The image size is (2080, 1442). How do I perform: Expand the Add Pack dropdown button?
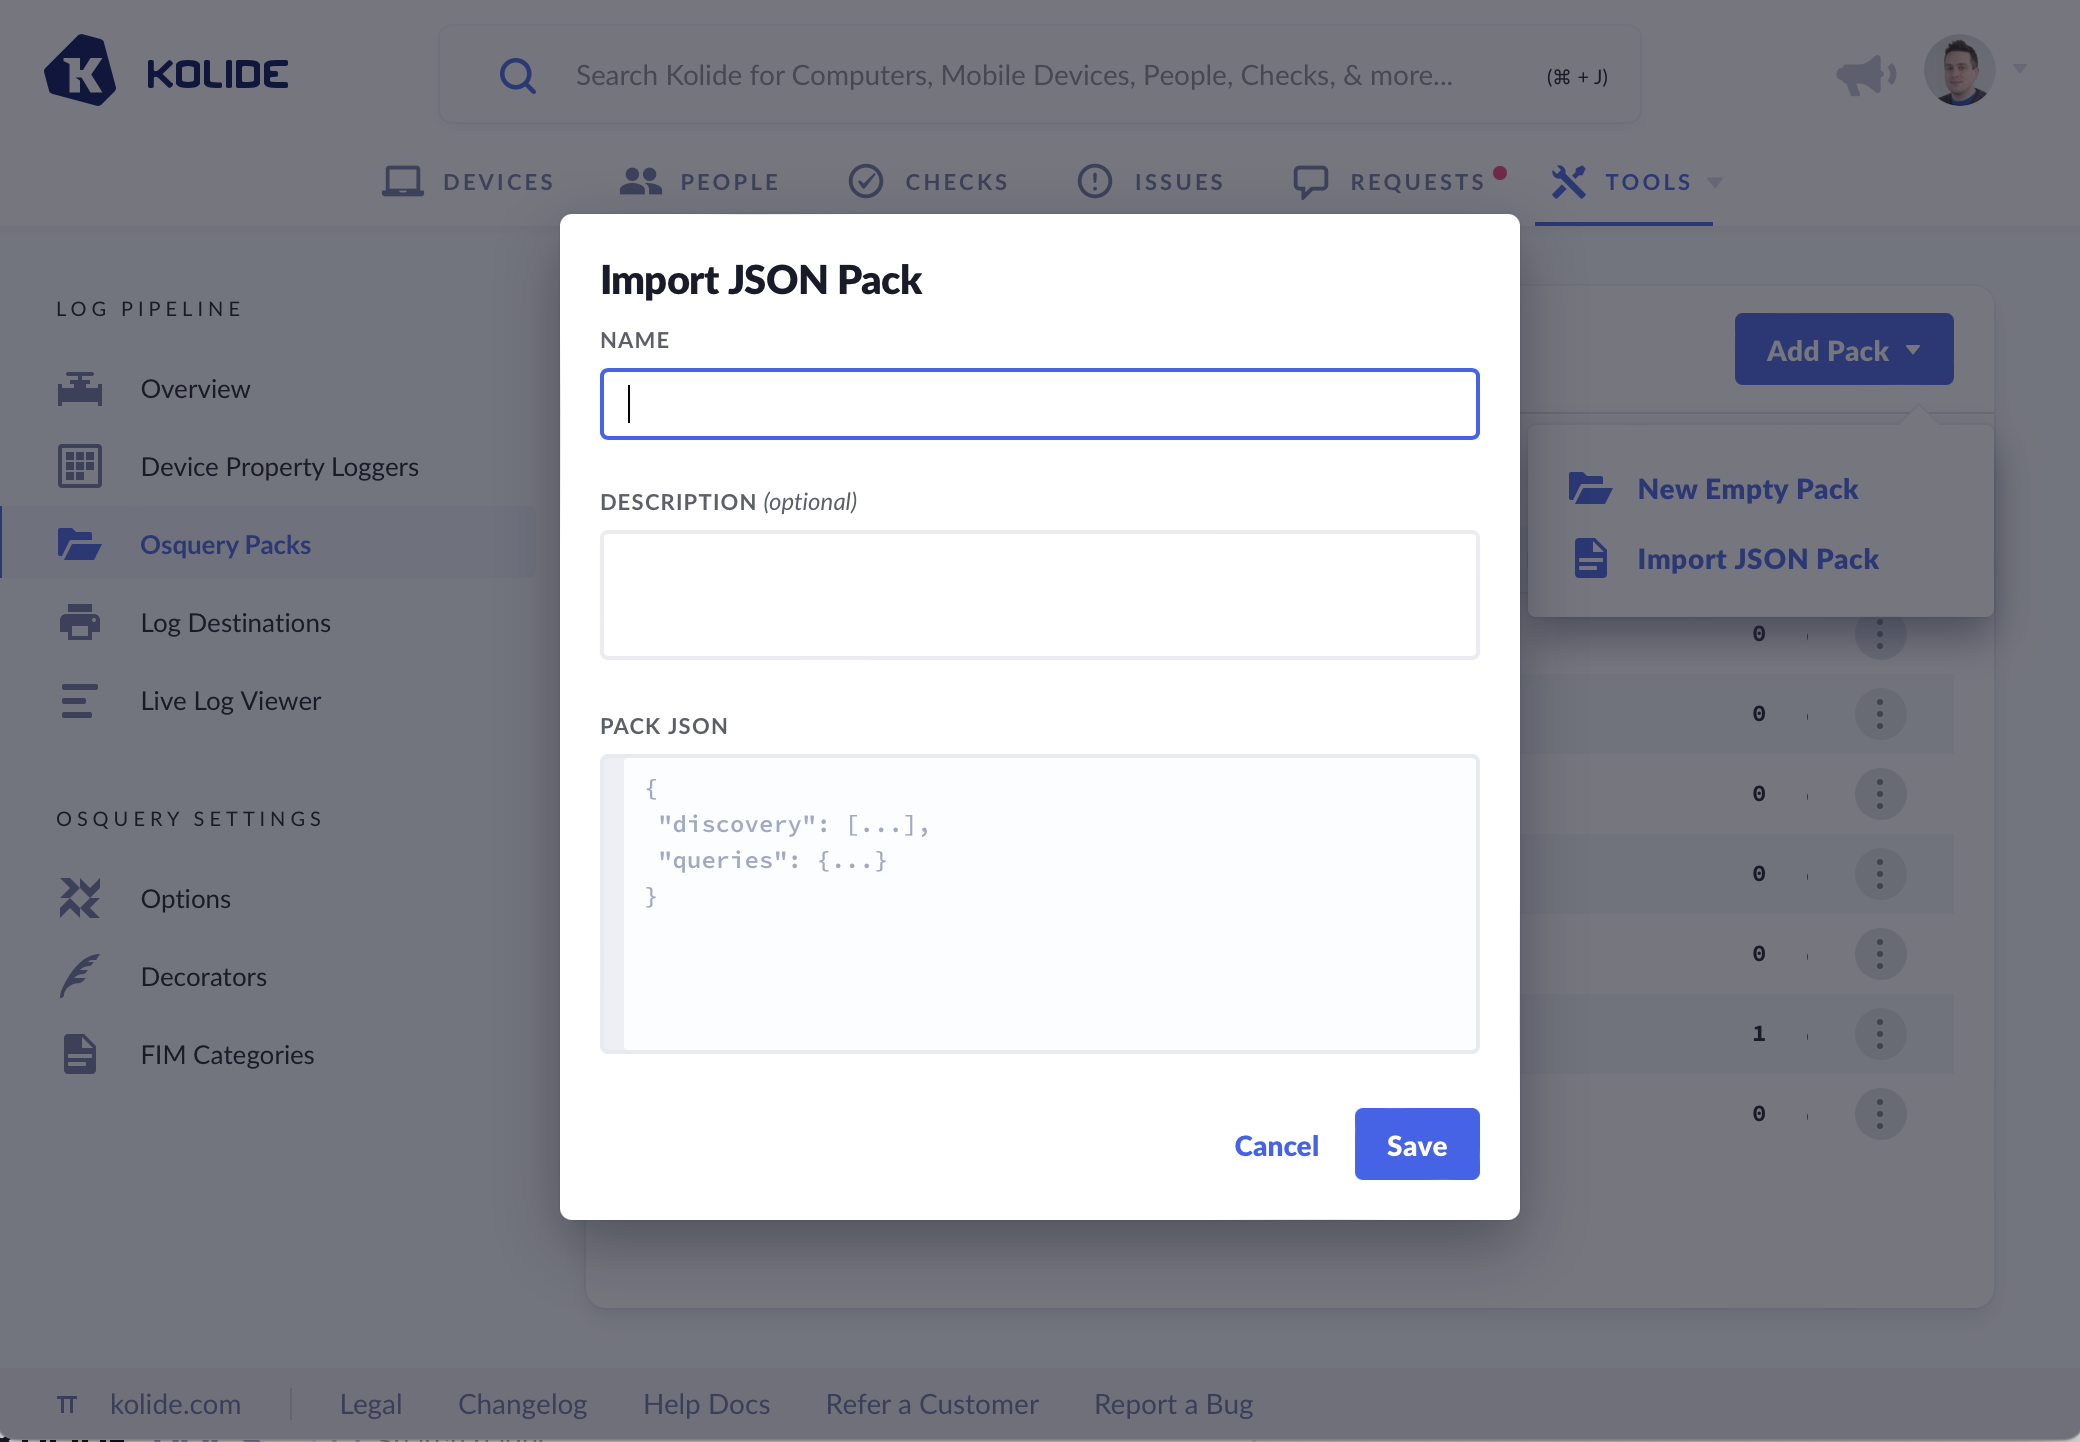click(1843, 350)
